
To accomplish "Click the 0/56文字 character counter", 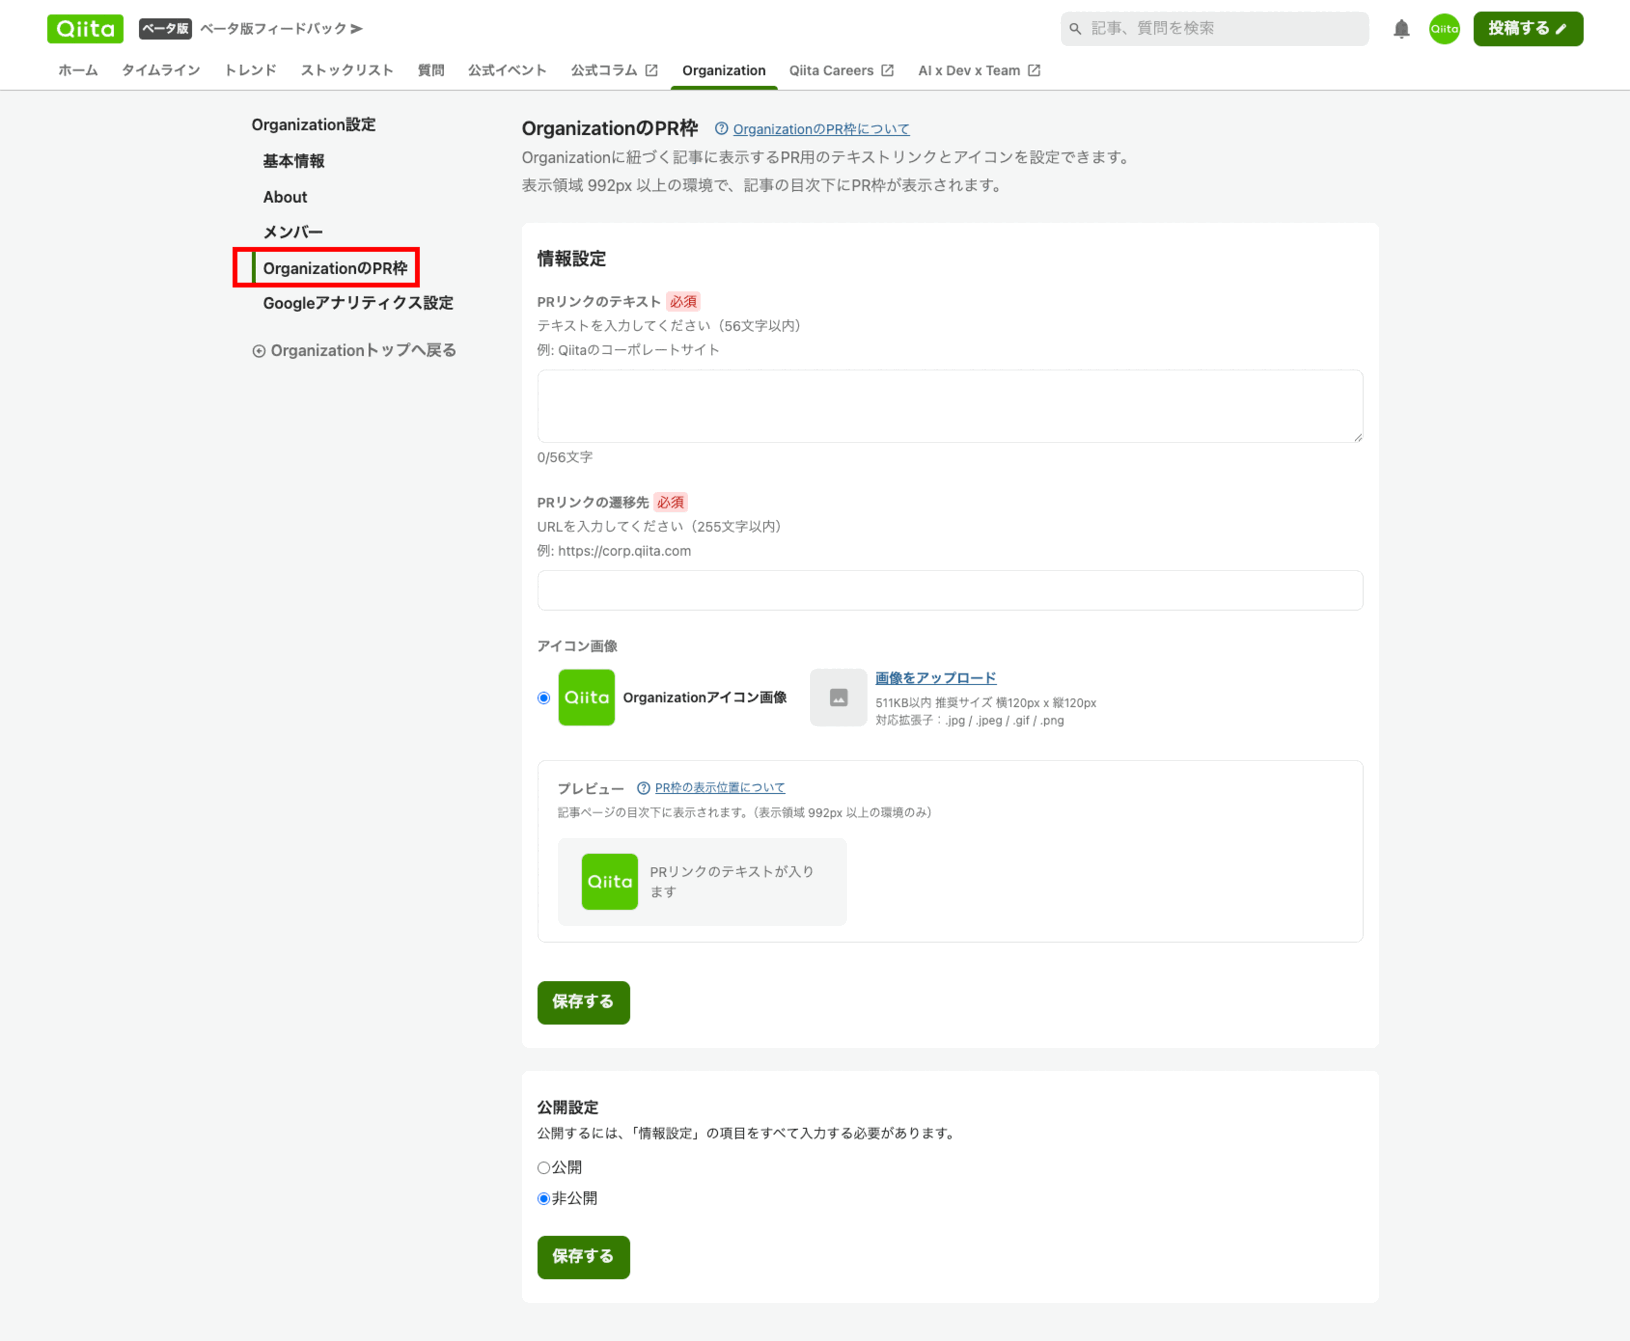I will click(x=565, y=457).
